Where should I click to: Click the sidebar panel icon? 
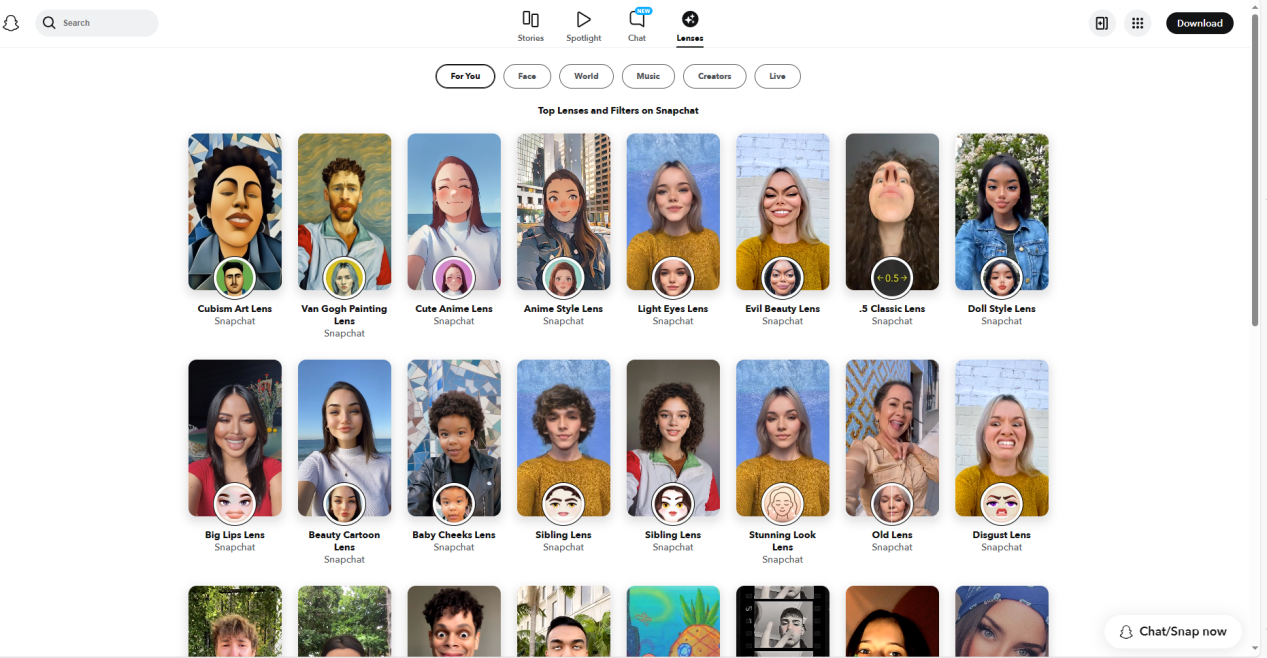pyautogui.click(x=1102, y=23)
